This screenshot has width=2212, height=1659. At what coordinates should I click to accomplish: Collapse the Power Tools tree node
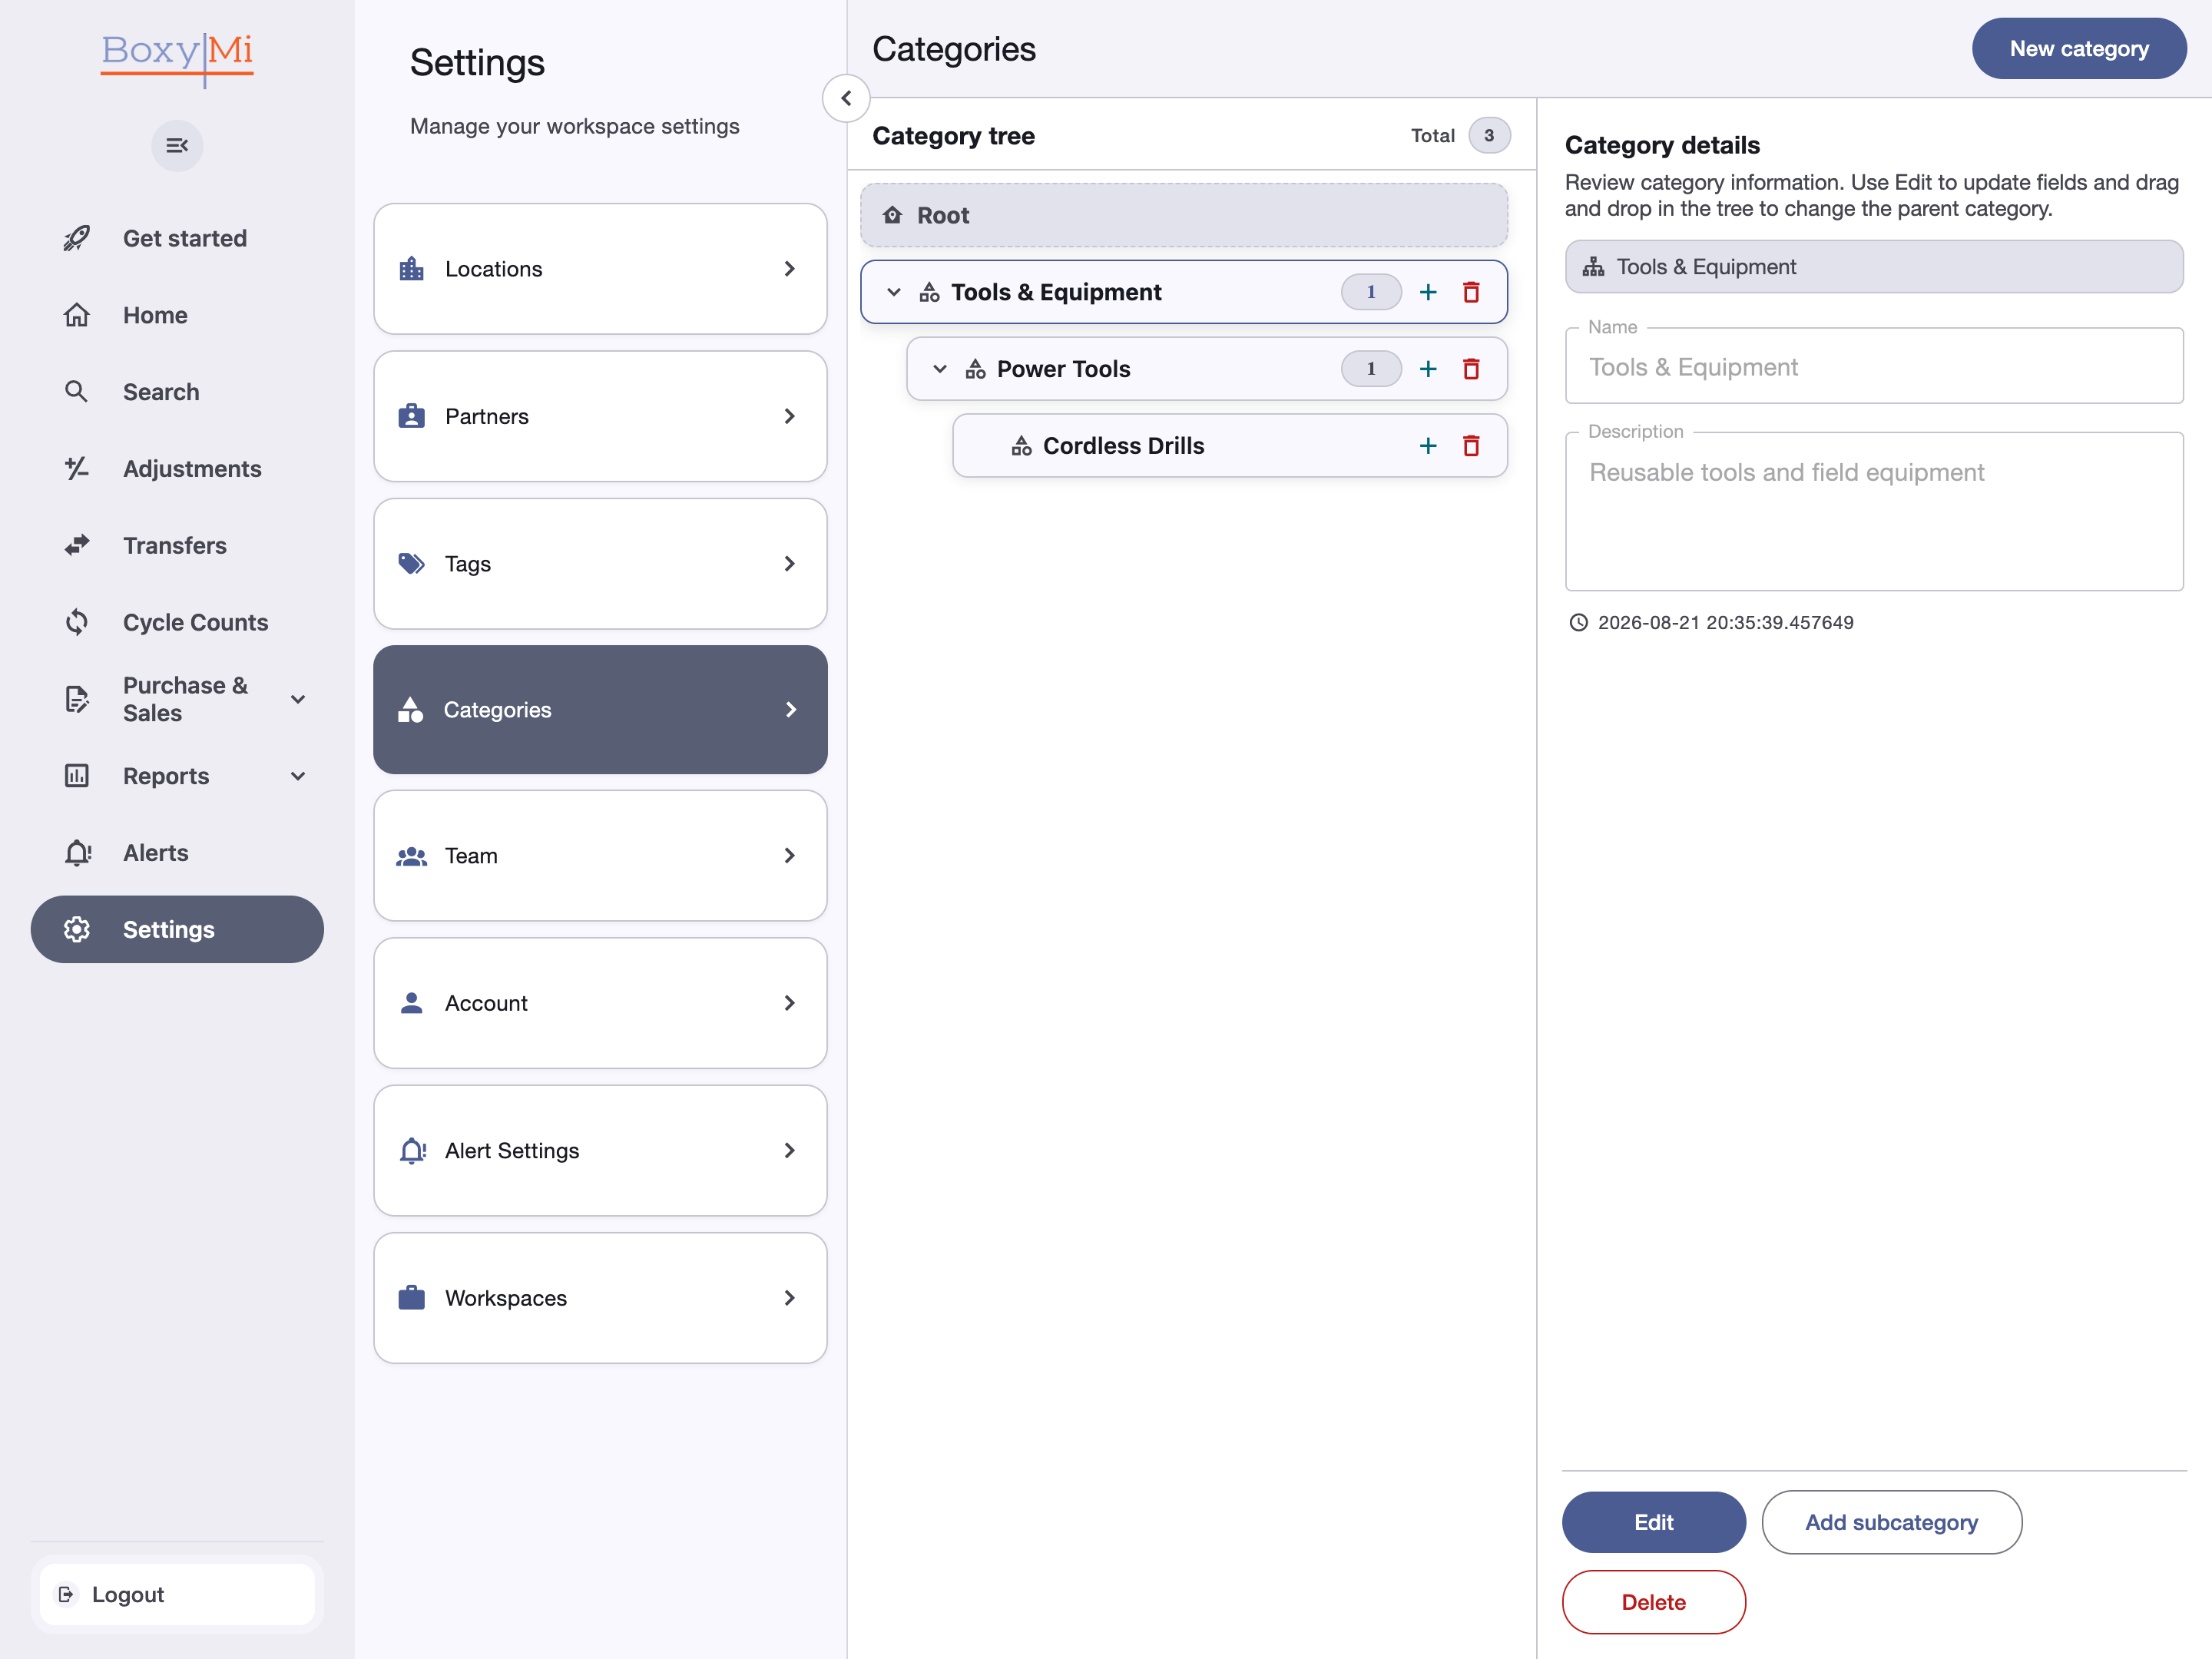940,369
